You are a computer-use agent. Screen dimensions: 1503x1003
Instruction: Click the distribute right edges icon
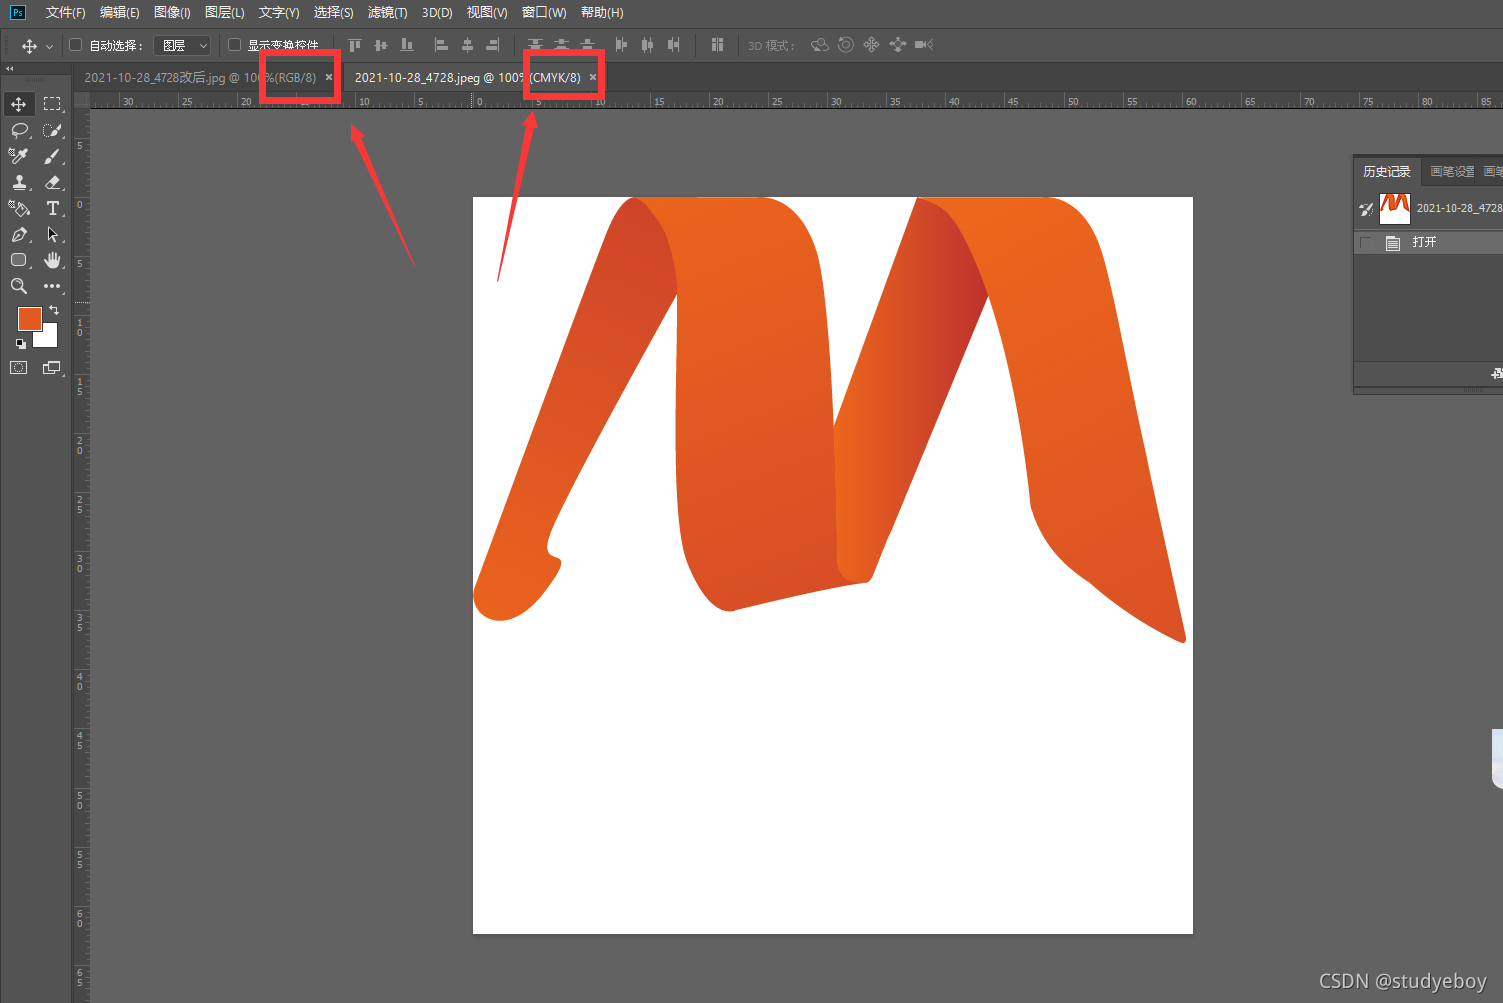[673, 45]
